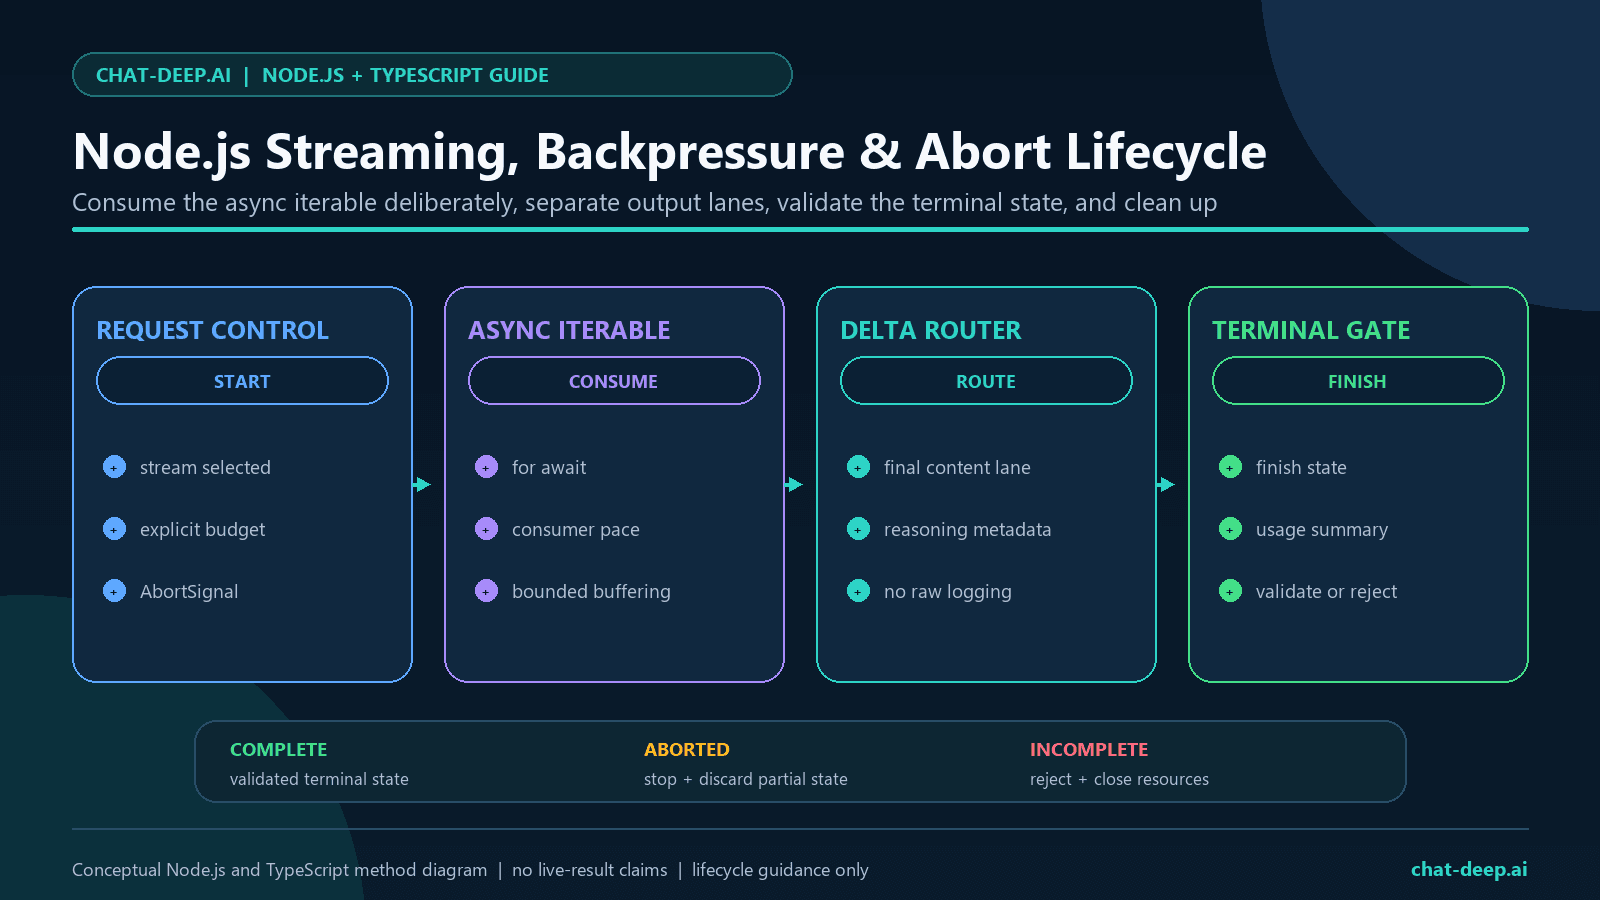Click footer text 'lifecycle guidance only'
Screen dimensions: 1600x900
coord(780,870)
